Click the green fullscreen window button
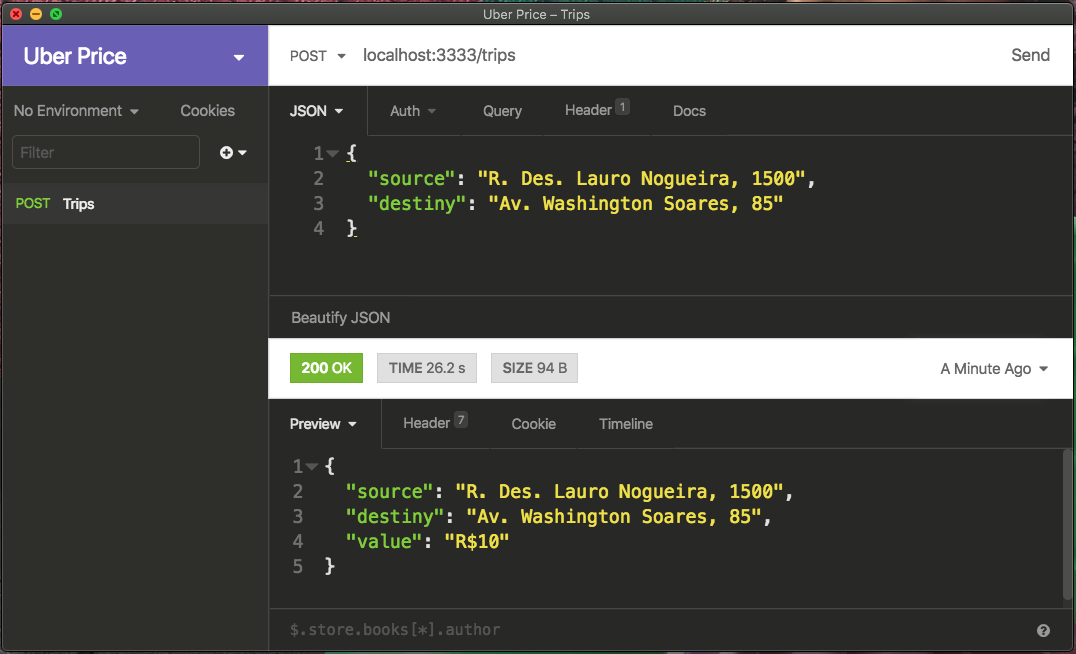Screen dimensions: 1076x654 tap(56, 14)
